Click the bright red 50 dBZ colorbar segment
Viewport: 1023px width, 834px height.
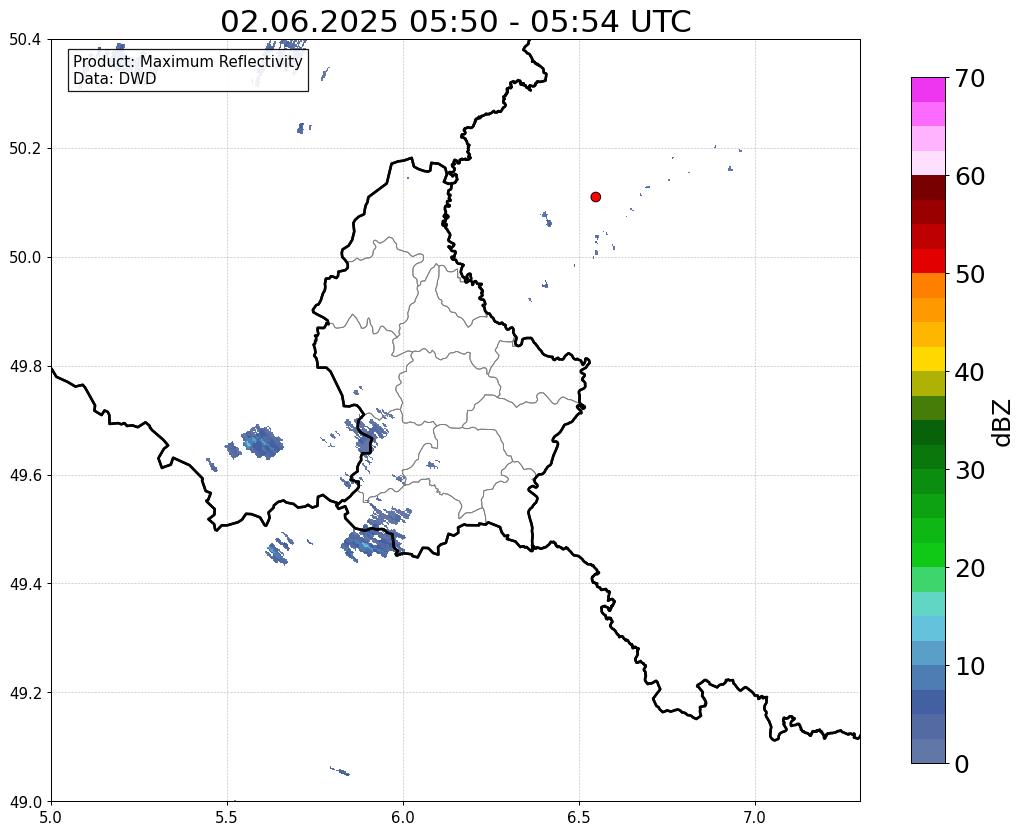[928, 261]
